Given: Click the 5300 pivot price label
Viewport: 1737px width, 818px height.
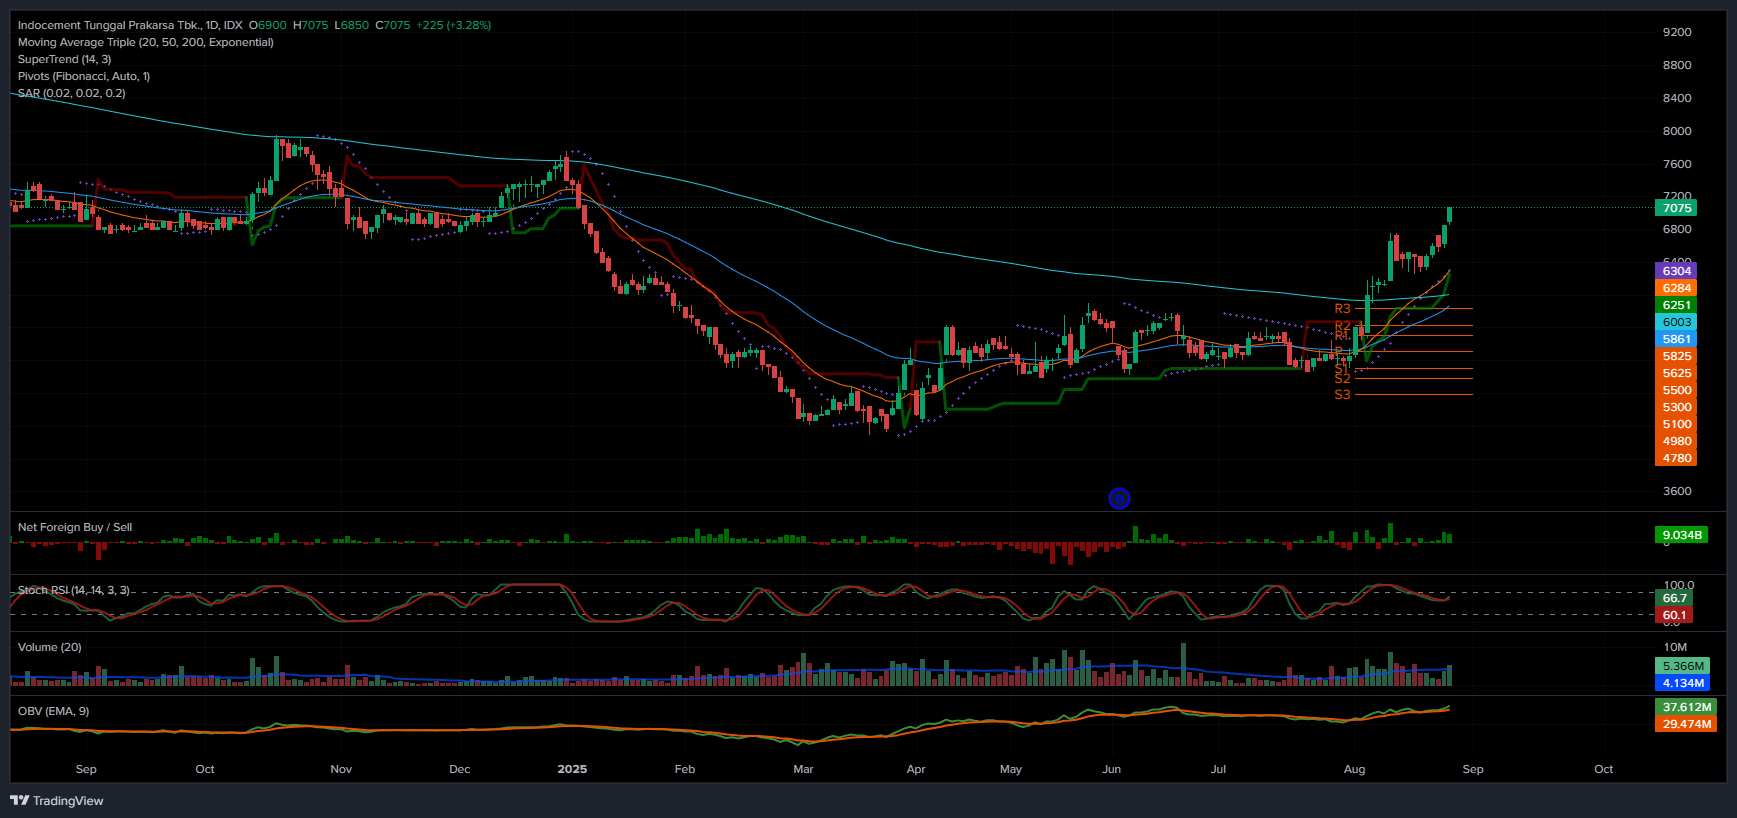Looking at the screenshot, I should click(x=1676, y=407).
